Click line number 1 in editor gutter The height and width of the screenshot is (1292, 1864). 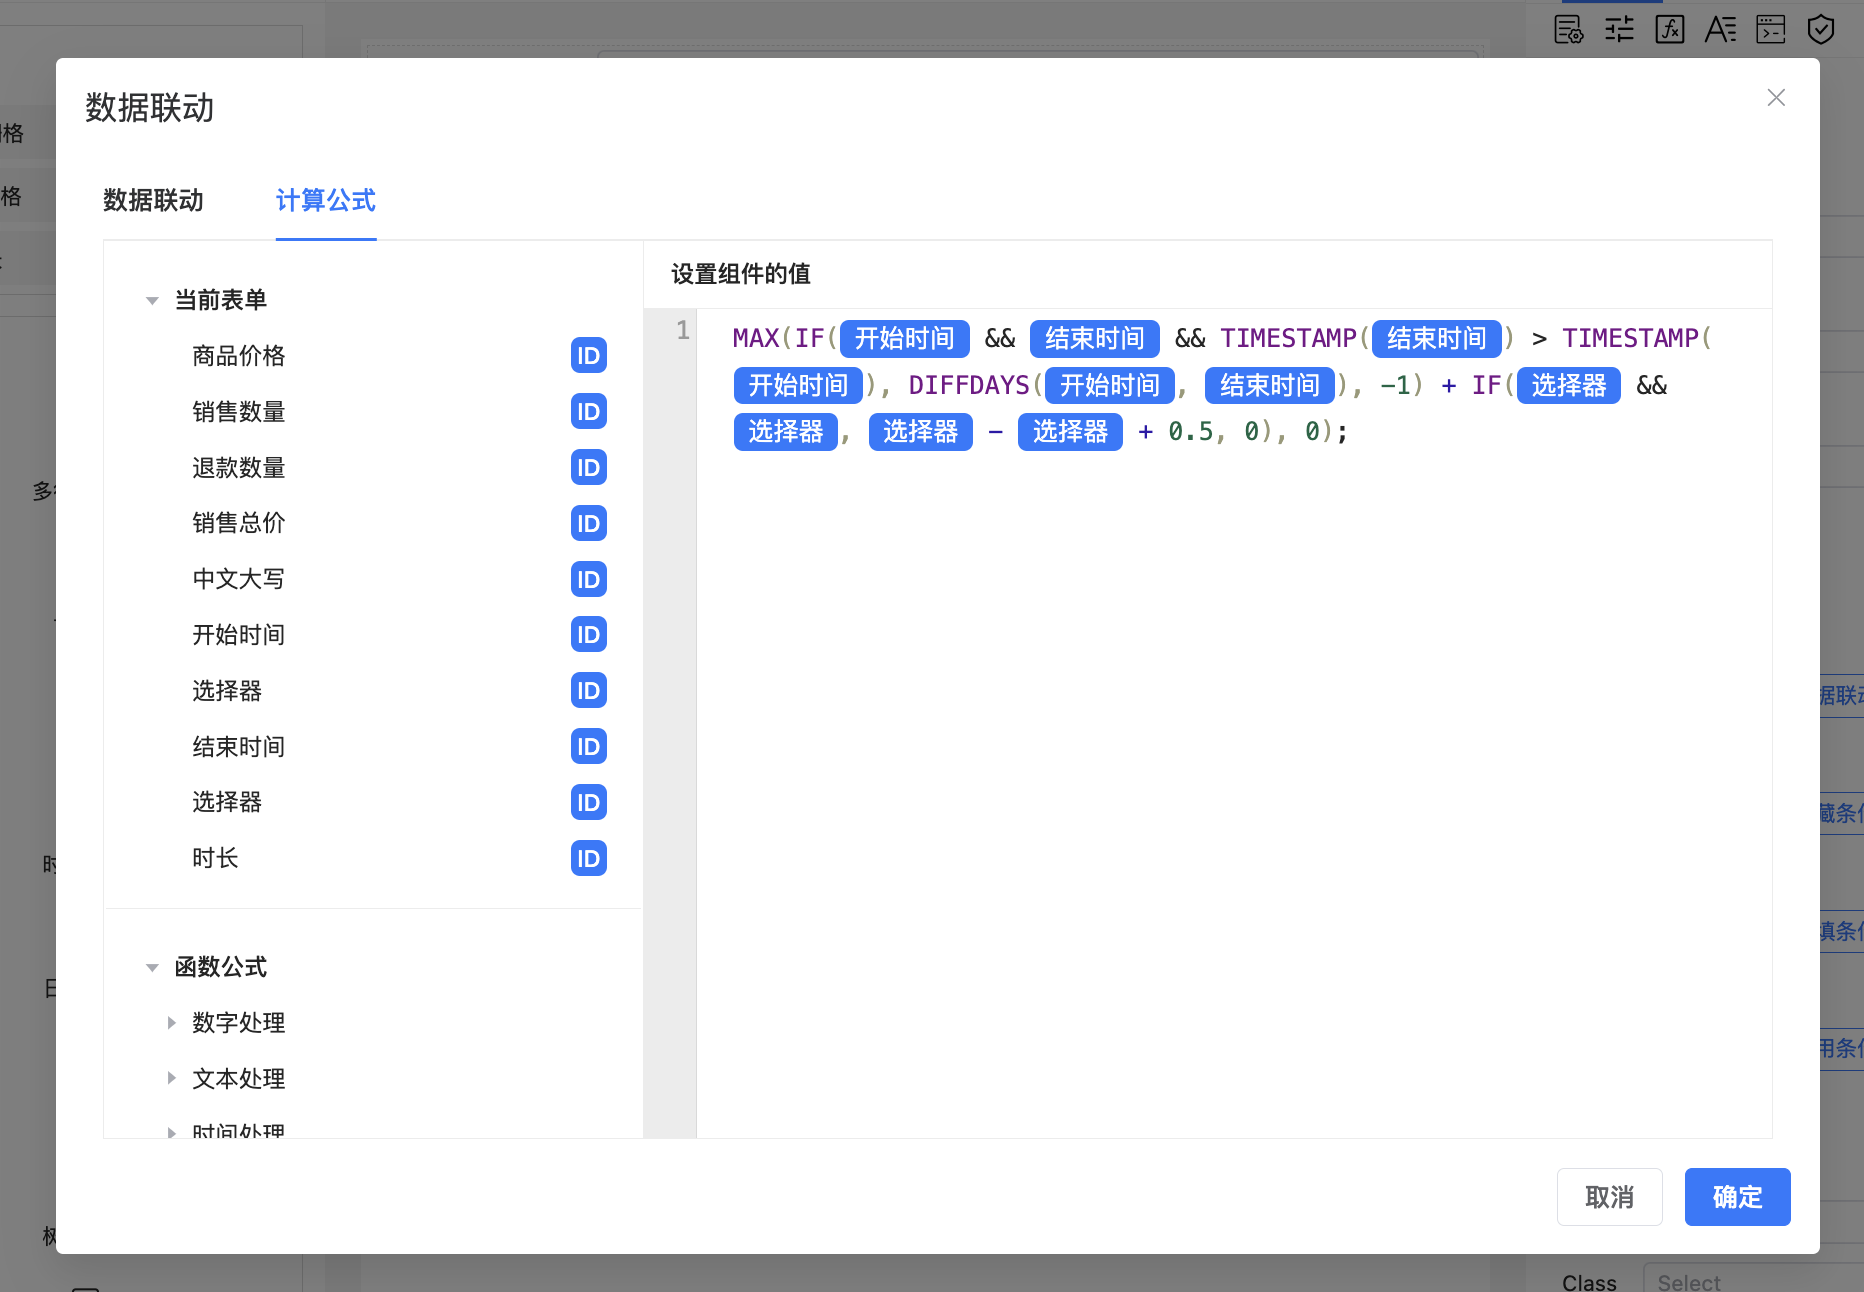(683, 331)
